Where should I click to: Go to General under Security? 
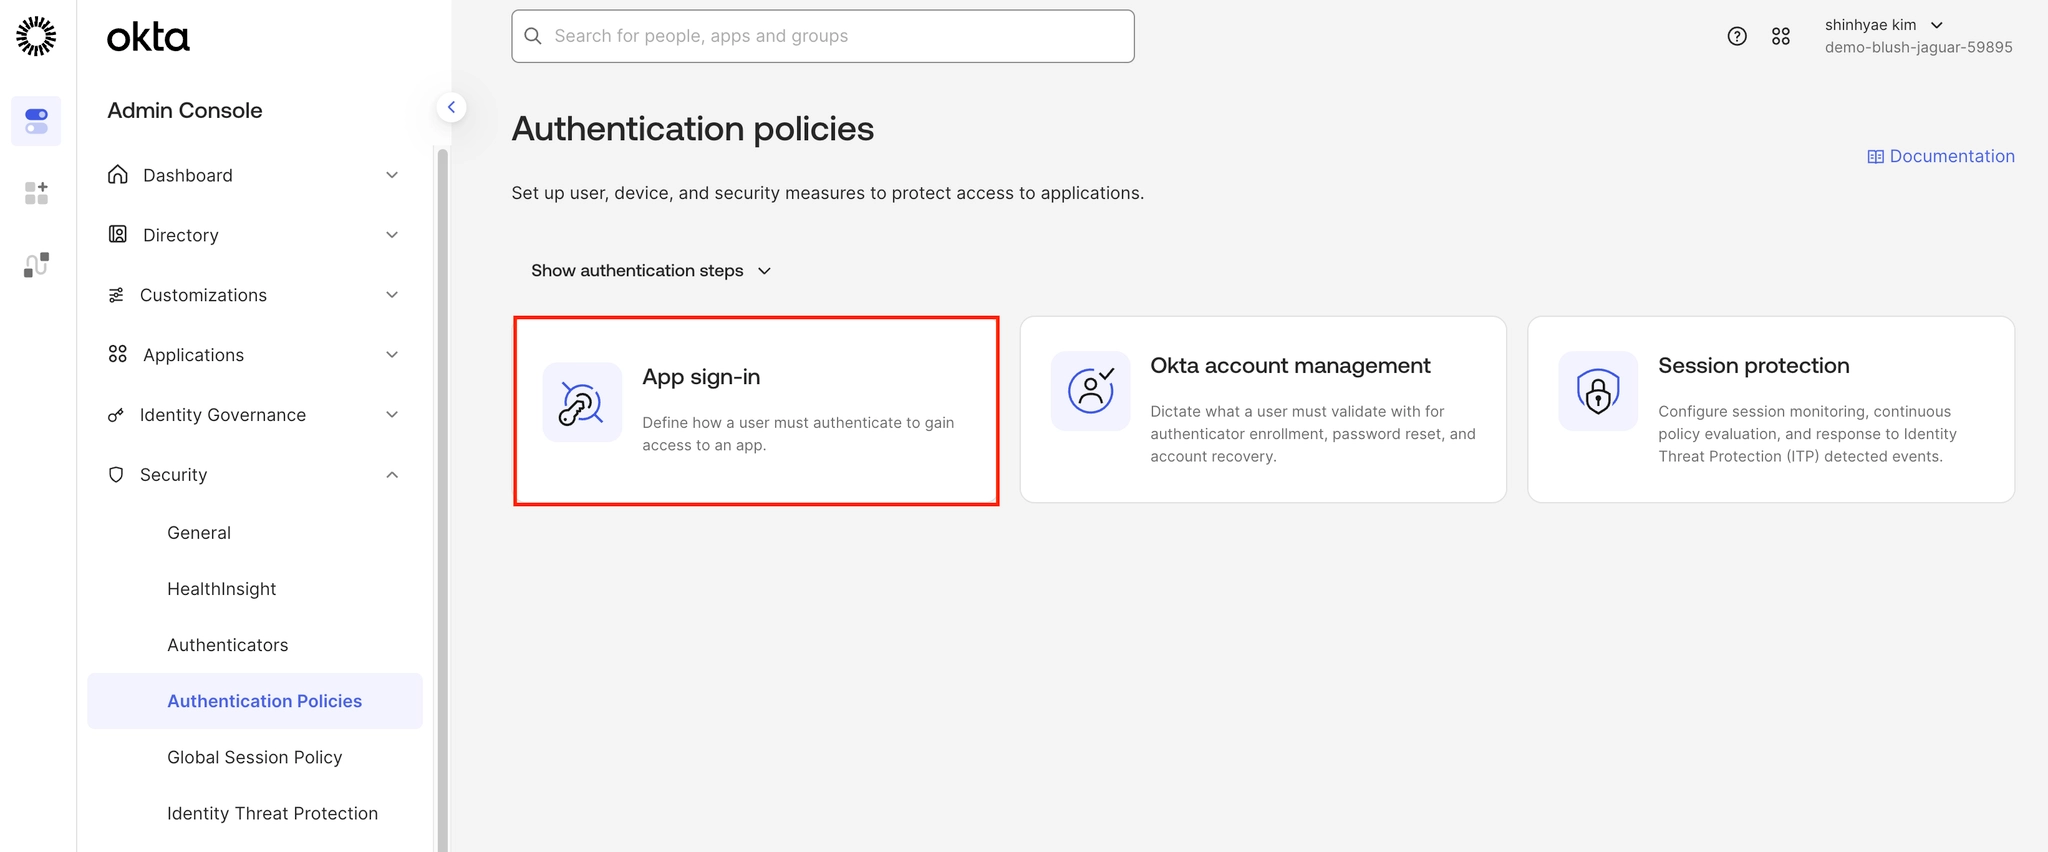pyautogui.click(x=199, y=533)
